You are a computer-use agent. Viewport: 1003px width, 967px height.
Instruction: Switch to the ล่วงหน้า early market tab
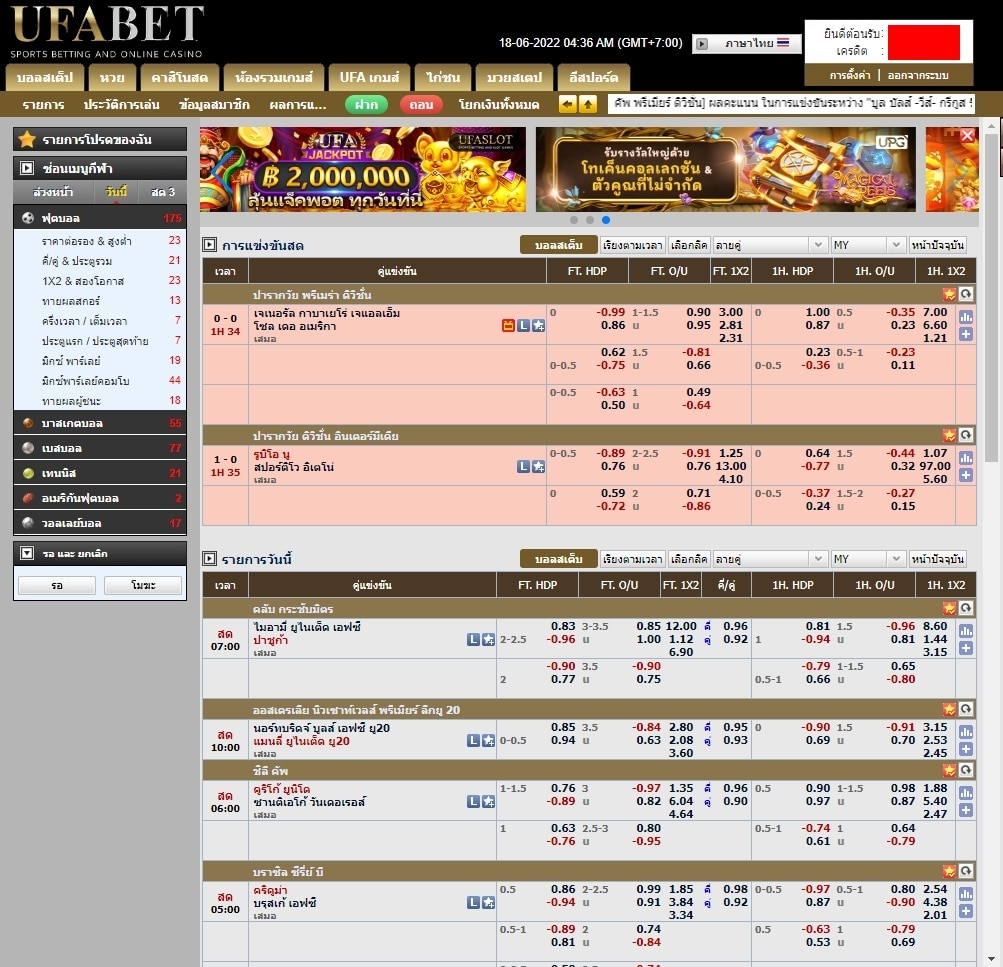(53, 192)
